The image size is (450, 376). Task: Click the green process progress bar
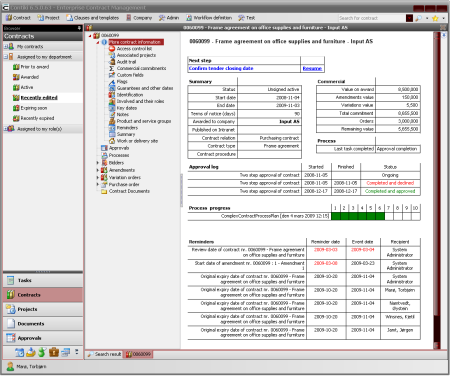[358, 216]
